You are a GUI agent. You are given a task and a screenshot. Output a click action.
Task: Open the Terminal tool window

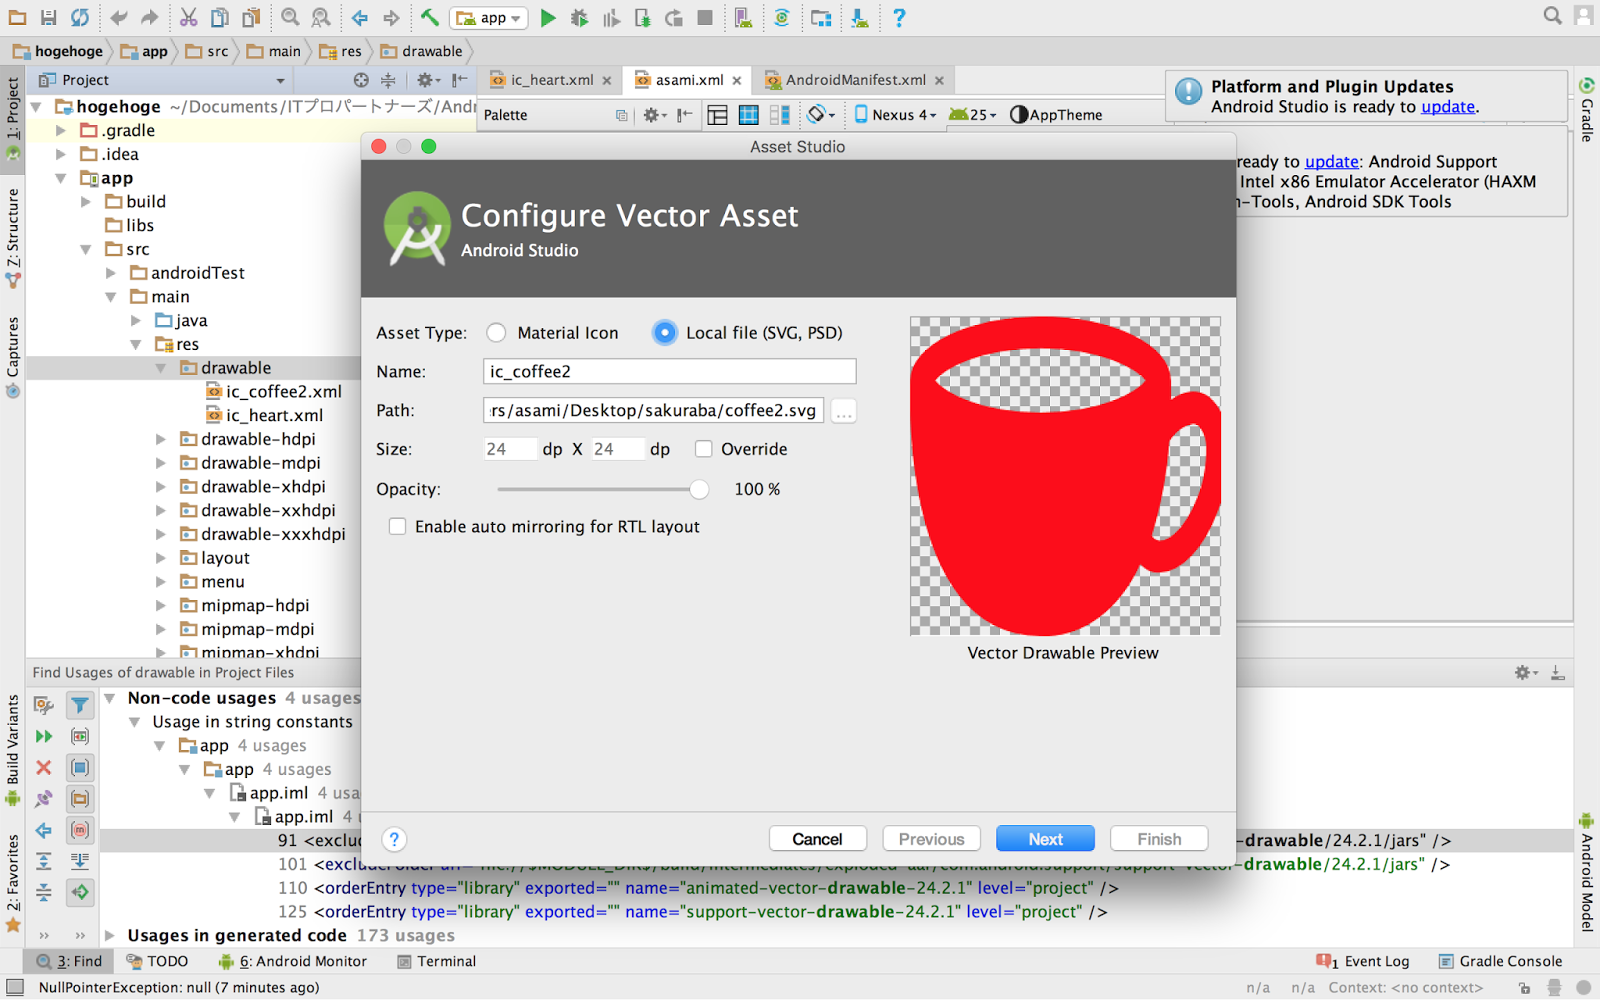pyautogui.click(x=436, y=961)
